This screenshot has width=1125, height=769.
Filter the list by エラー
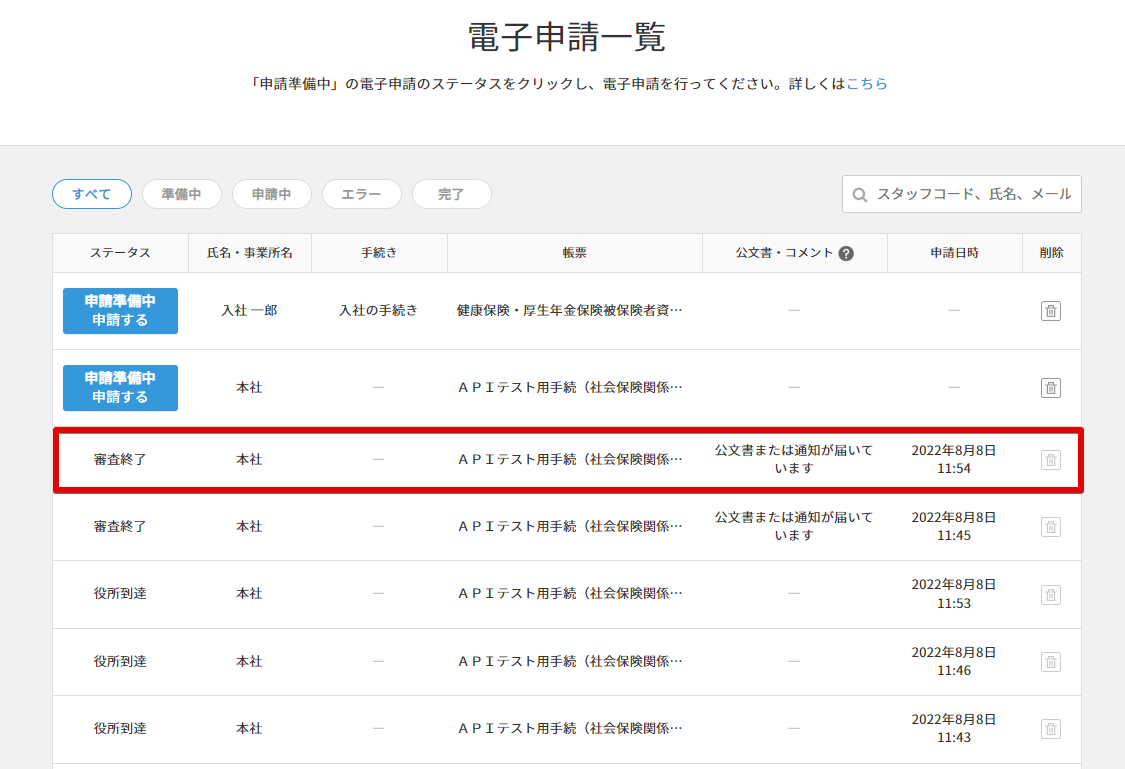[361, 194]
